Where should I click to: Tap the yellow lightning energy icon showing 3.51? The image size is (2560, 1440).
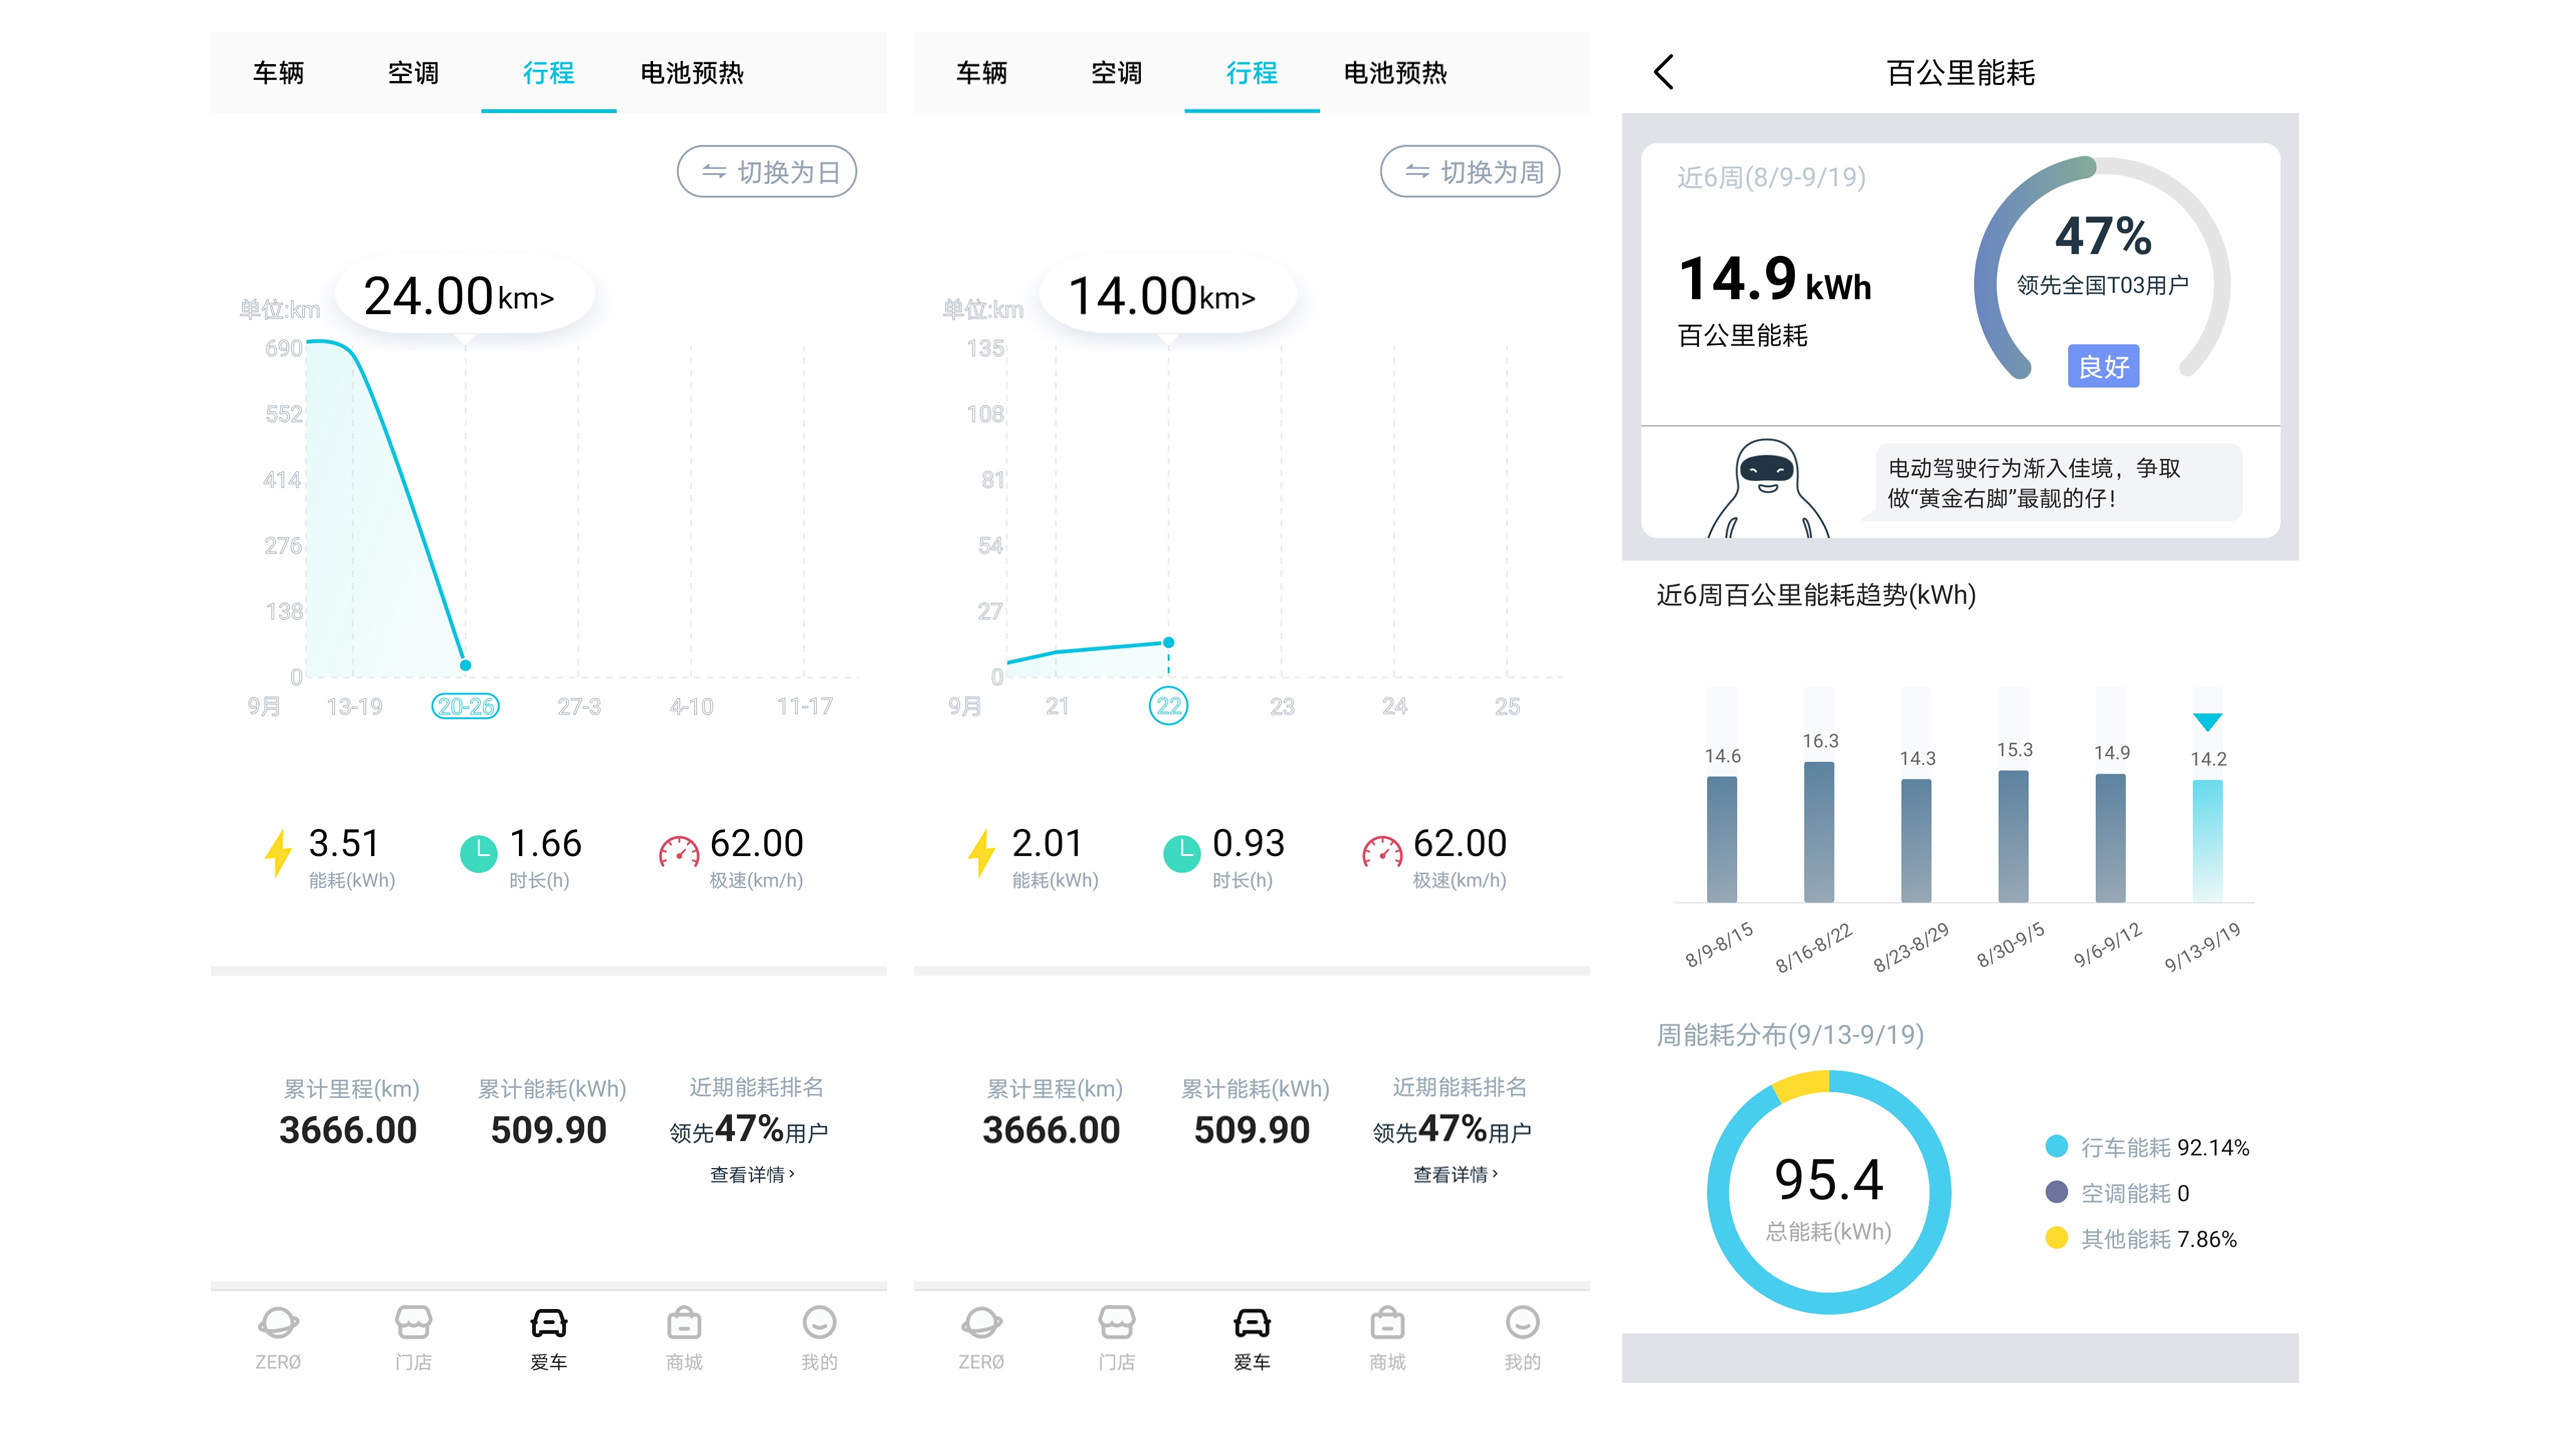277,848
